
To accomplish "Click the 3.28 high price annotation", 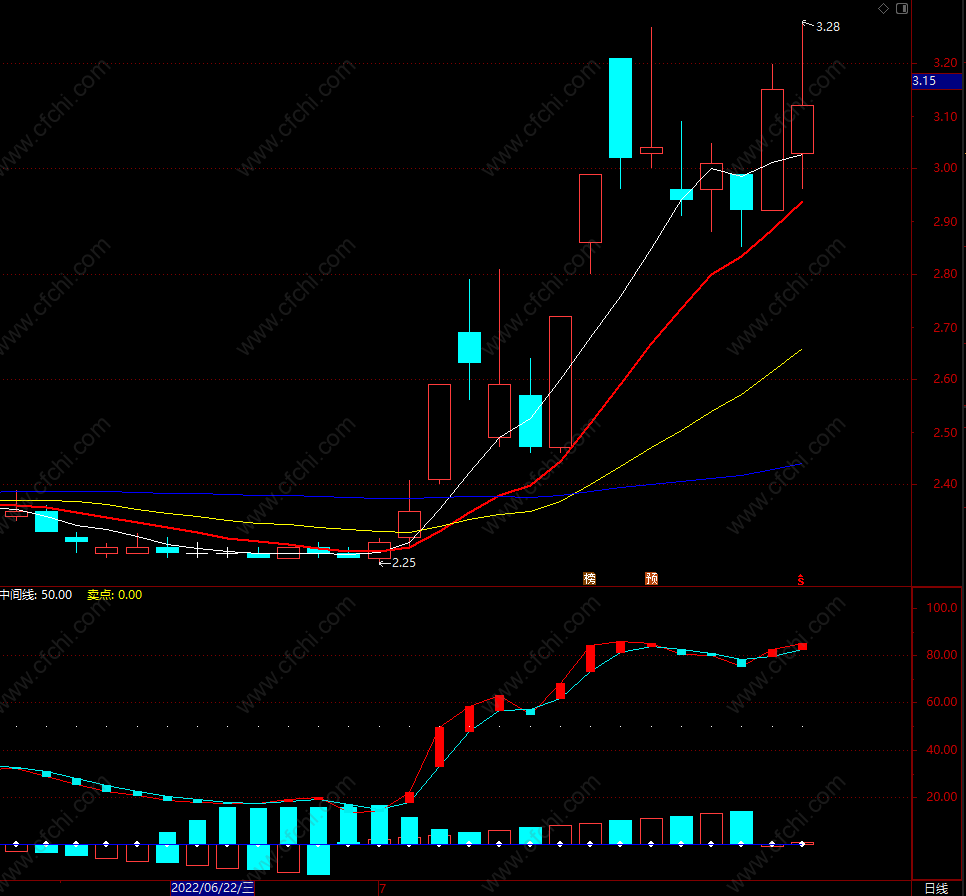I will 827,26.
